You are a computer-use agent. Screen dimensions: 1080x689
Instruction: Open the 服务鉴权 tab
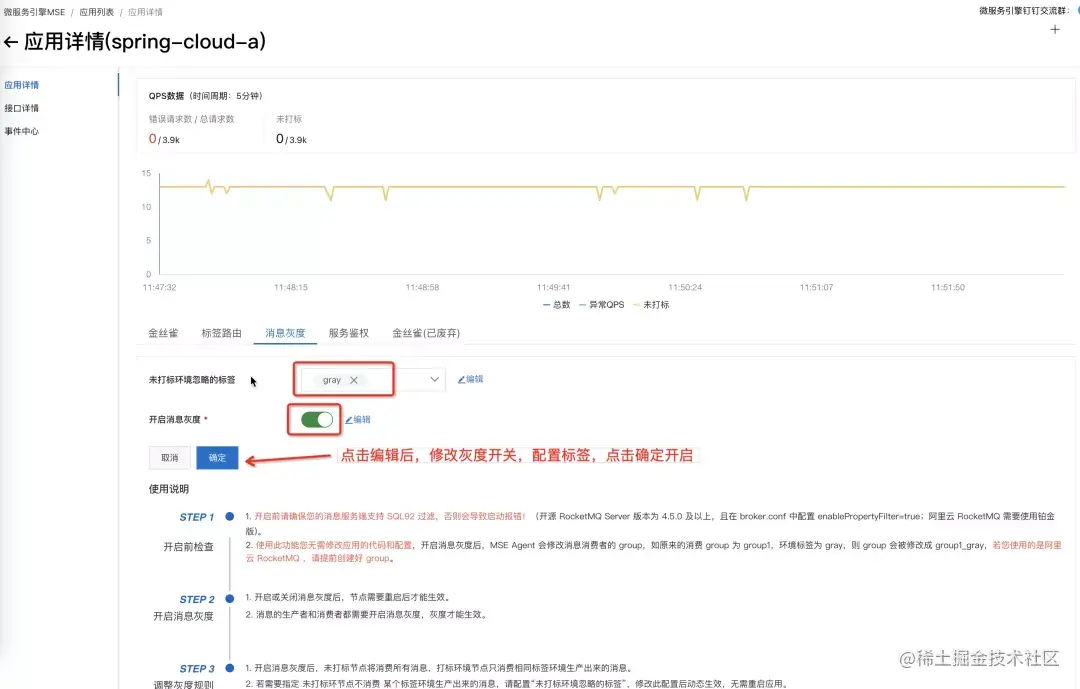pos(349,333)
